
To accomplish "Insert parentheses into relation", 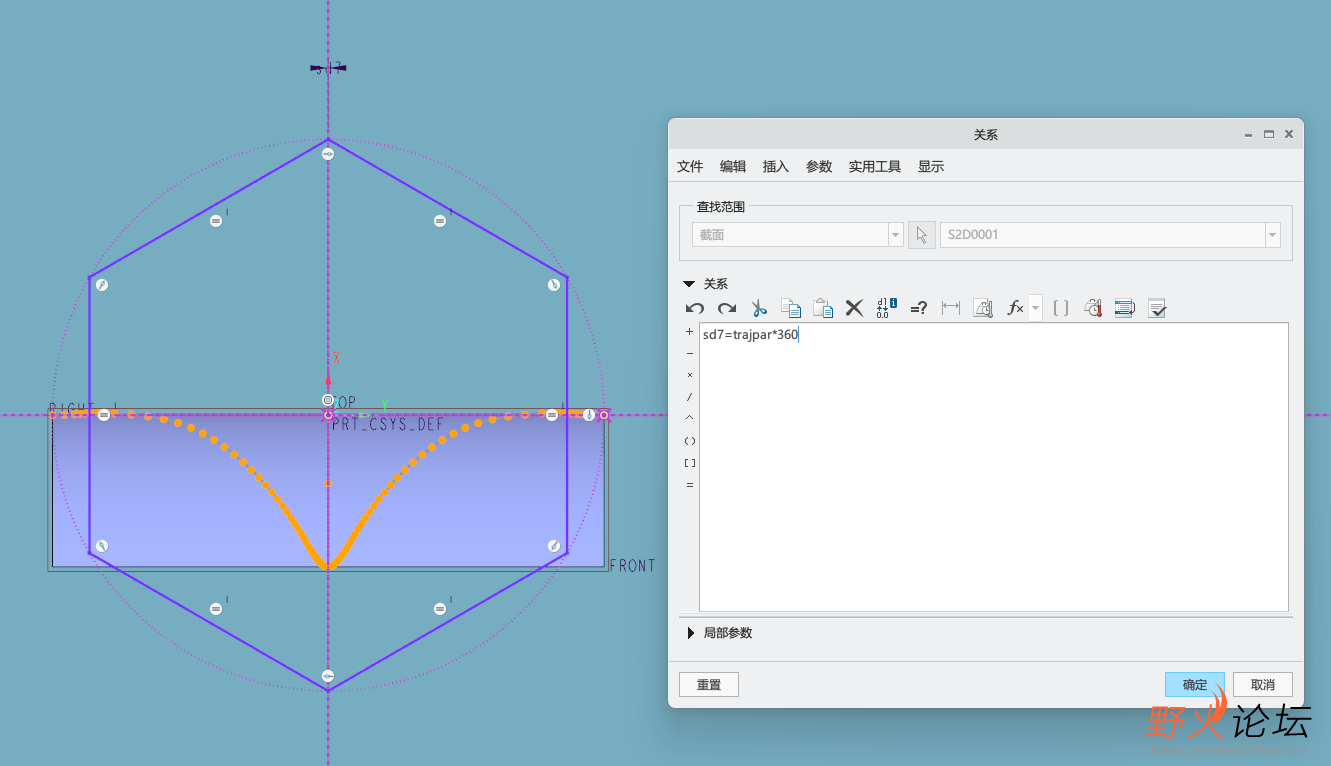I will point(689,441).
